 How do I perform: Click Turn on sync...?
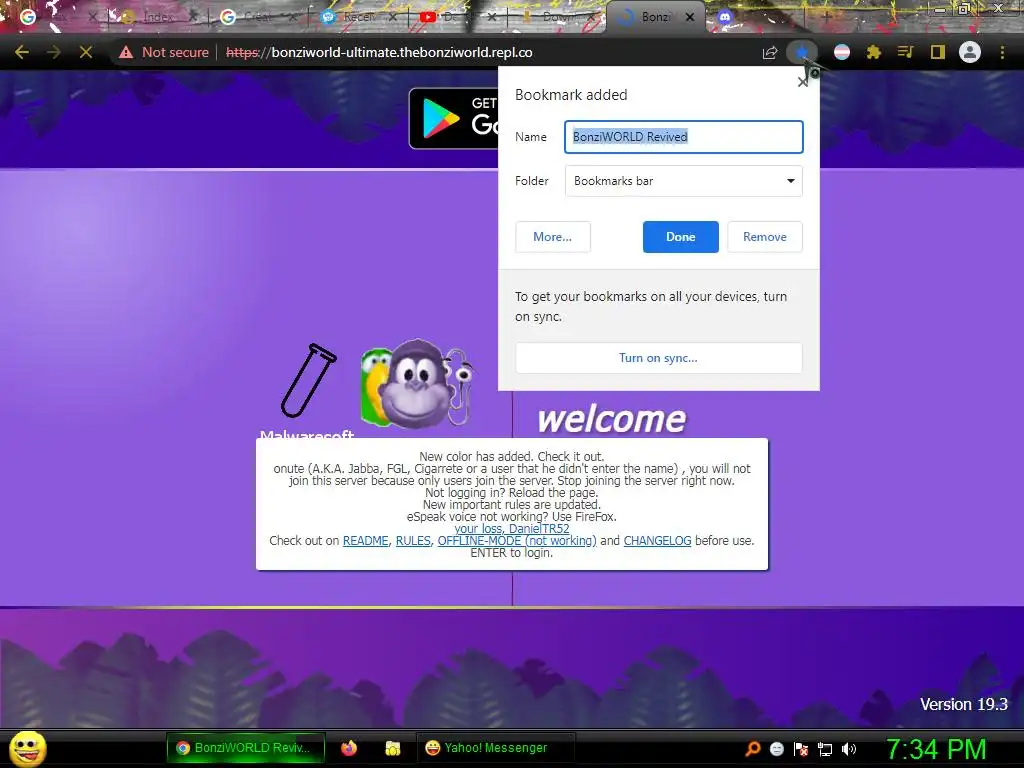click(658, 358)
